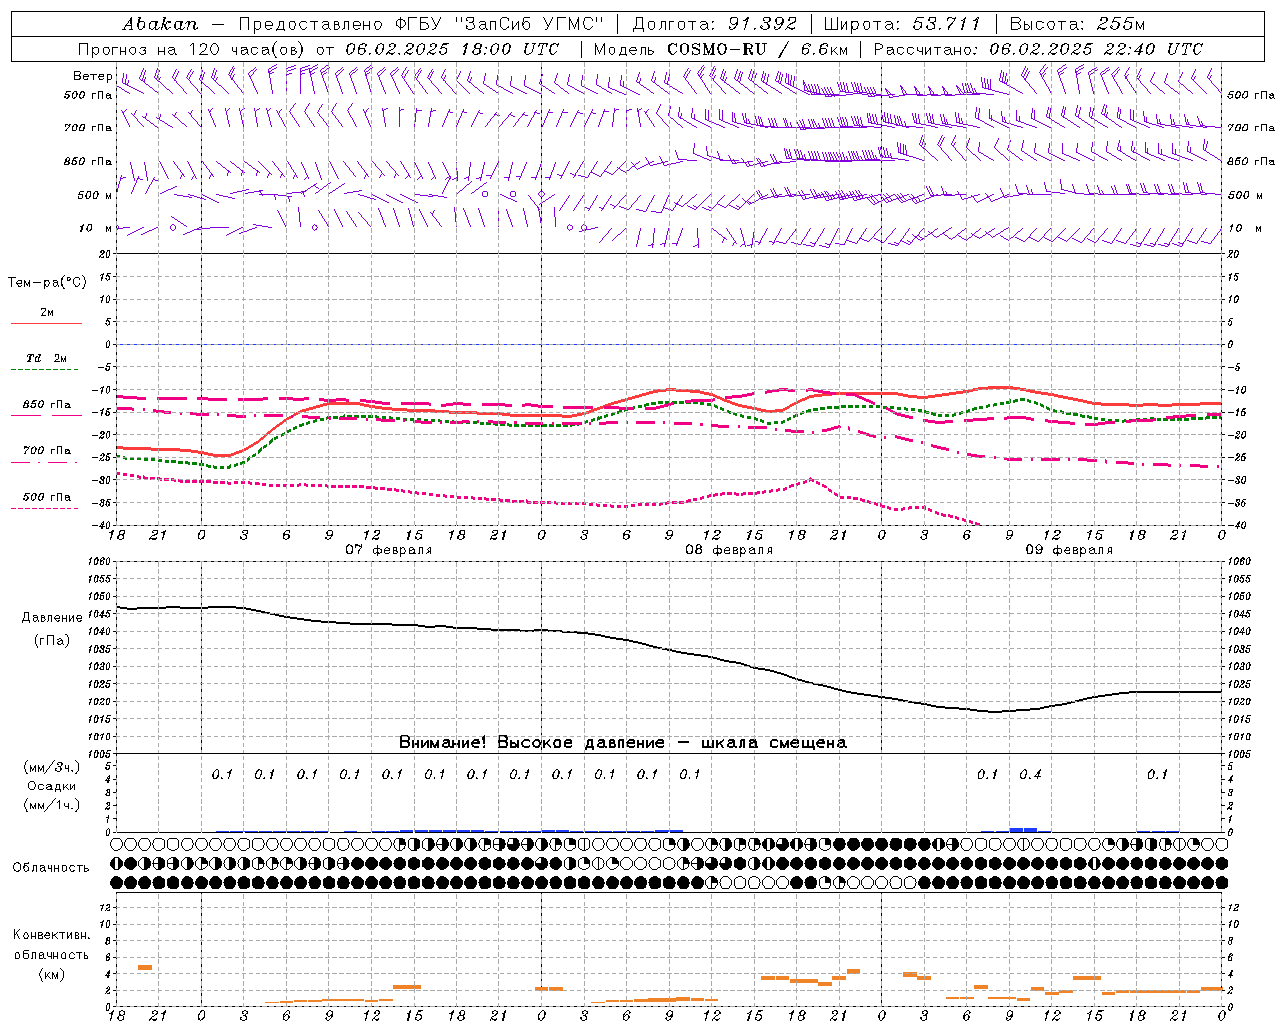Image resolution: width=1280 pixels, height=1024 pixels.
Task: Click the '0.4' precipitation amount value
Action: (1030, 774)
